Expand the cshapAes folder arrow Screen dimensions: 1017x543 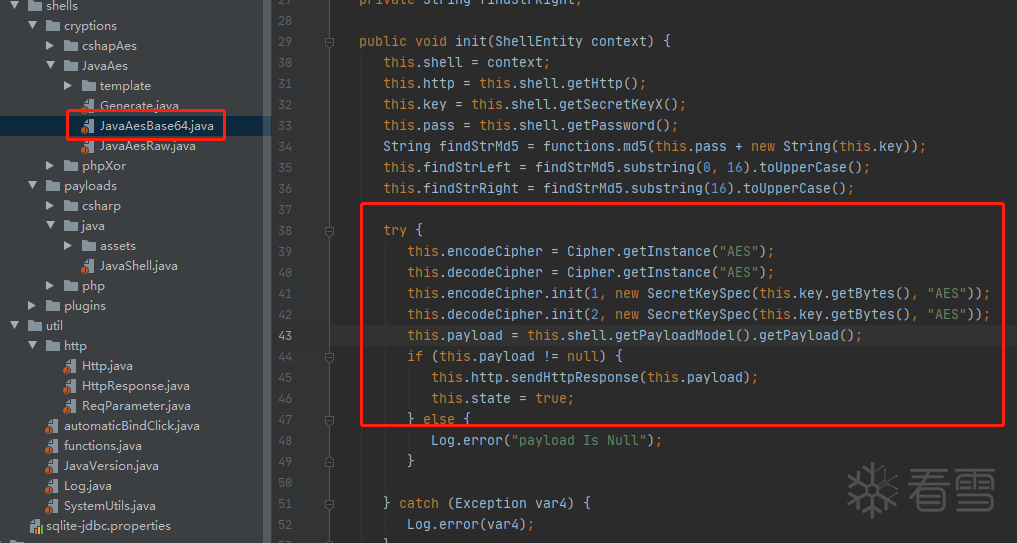tap(51, 46)
